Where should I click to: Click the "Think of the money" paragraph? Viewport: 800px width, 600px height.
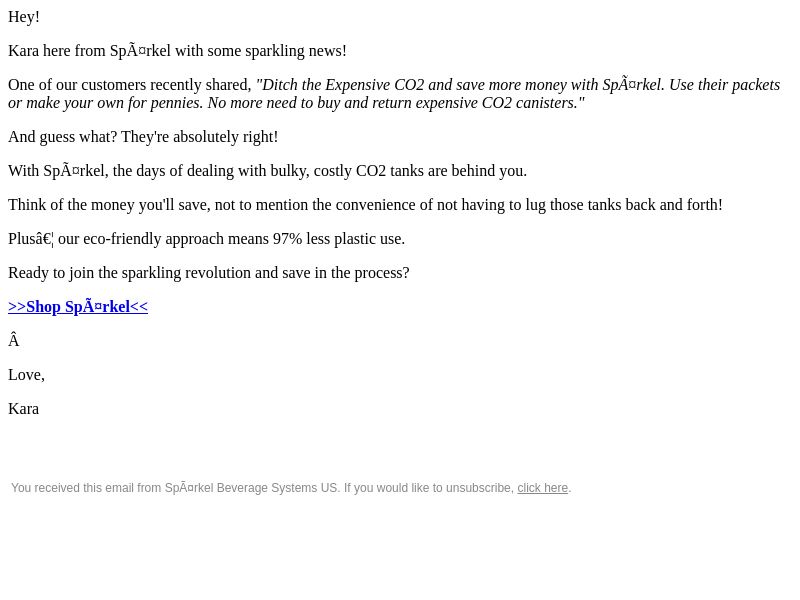point(365,205)
